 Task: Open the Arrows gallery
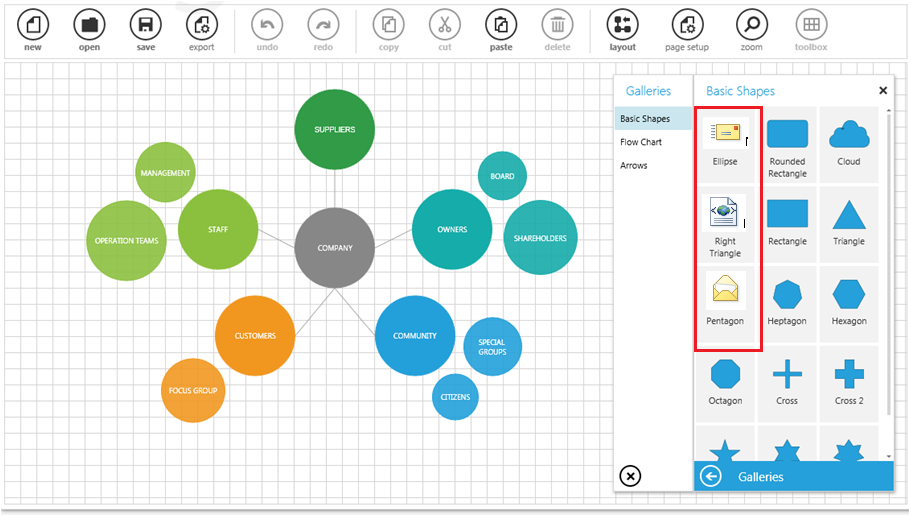[x=653, y=165]
